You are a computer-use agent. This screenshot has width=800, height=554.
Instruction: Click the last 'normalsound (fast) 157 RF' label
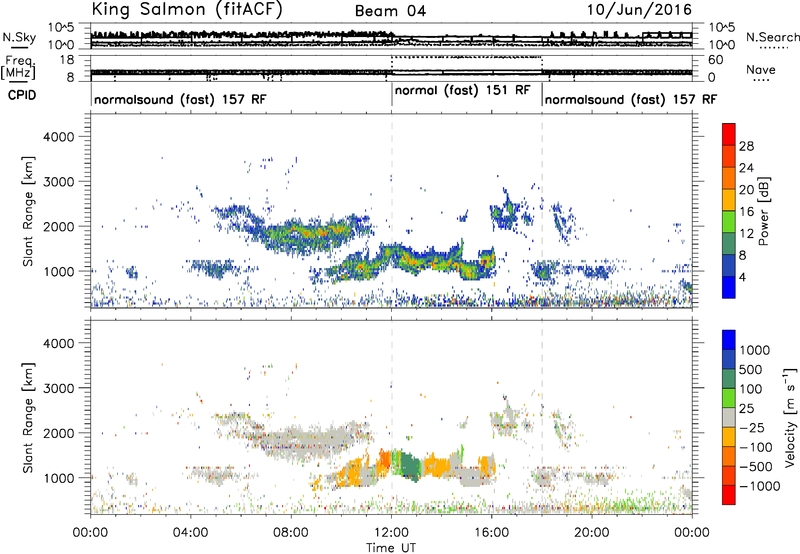click(x=631, y=99)
